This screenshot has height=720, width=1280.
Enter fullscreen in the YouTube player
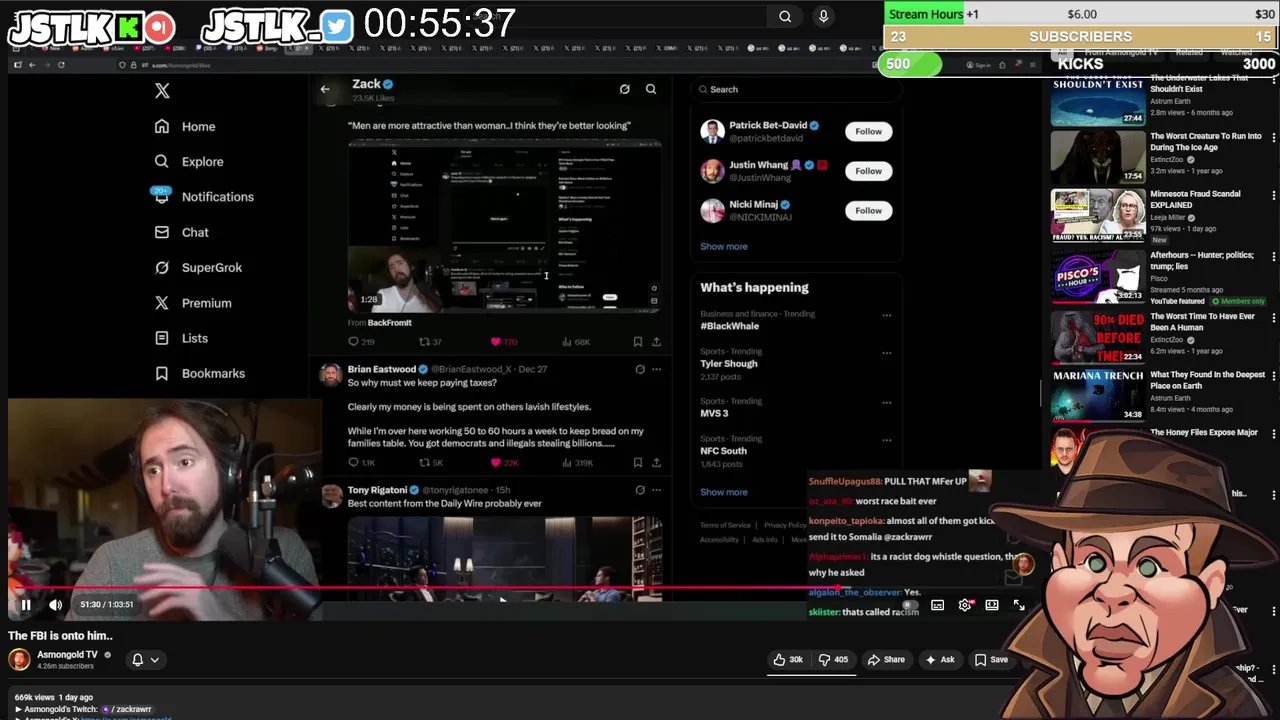tap(1019, 605)
